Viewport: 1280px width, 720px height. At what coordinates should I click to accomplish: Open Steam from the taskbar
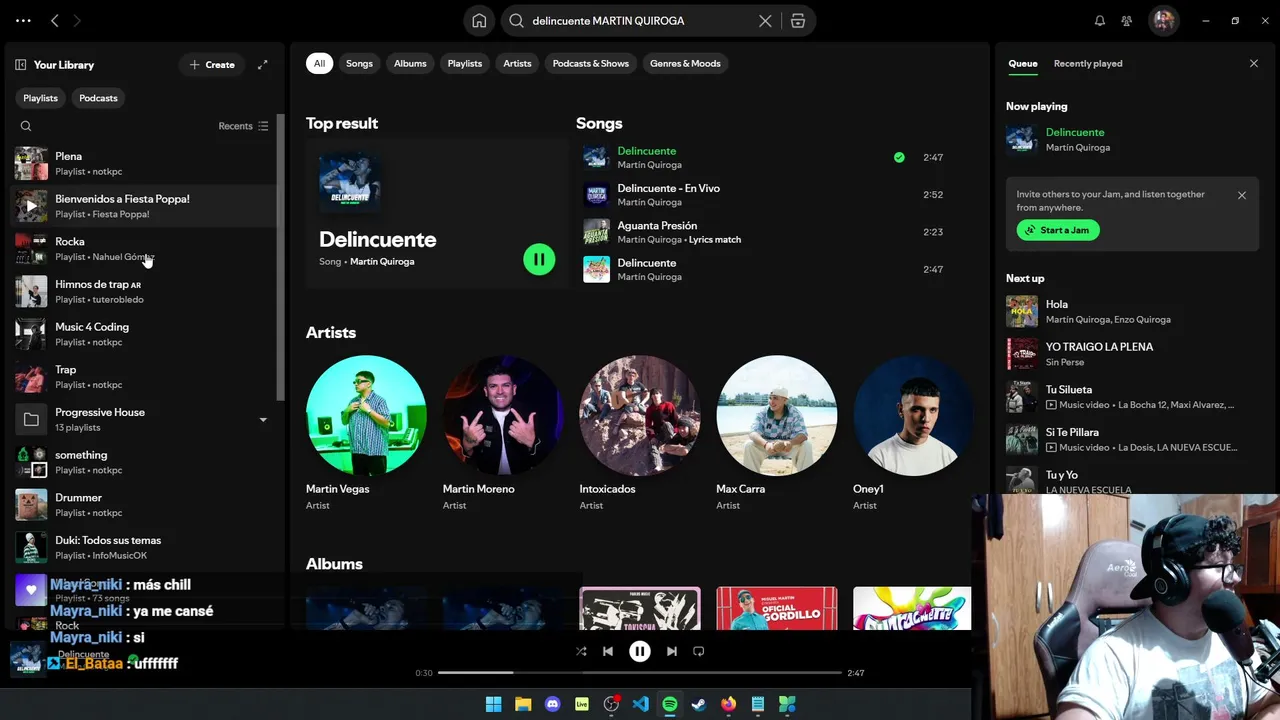click(699, 704)
